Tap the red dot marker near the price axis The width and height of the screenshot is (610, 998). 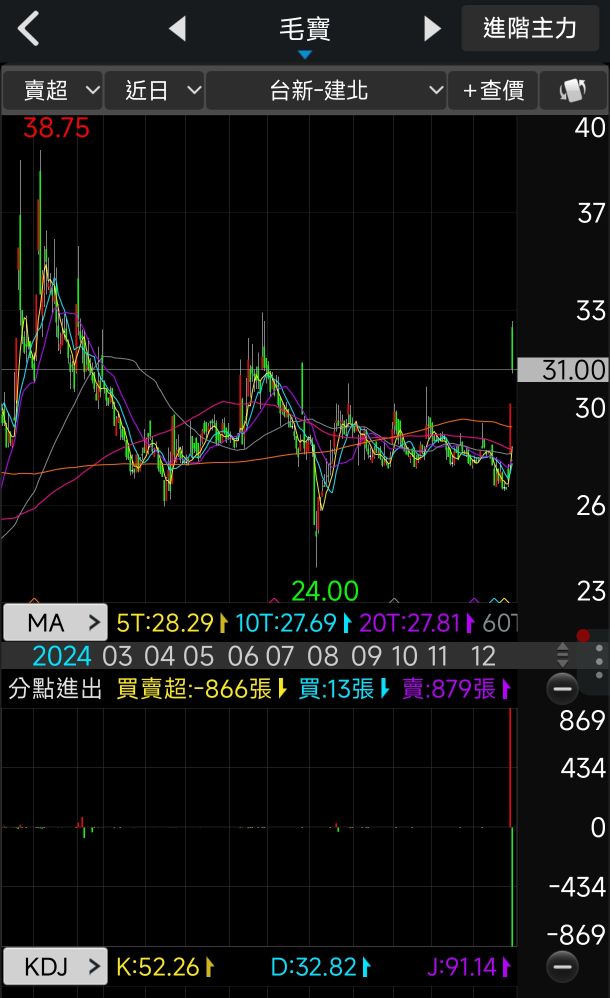coord(583,635)
